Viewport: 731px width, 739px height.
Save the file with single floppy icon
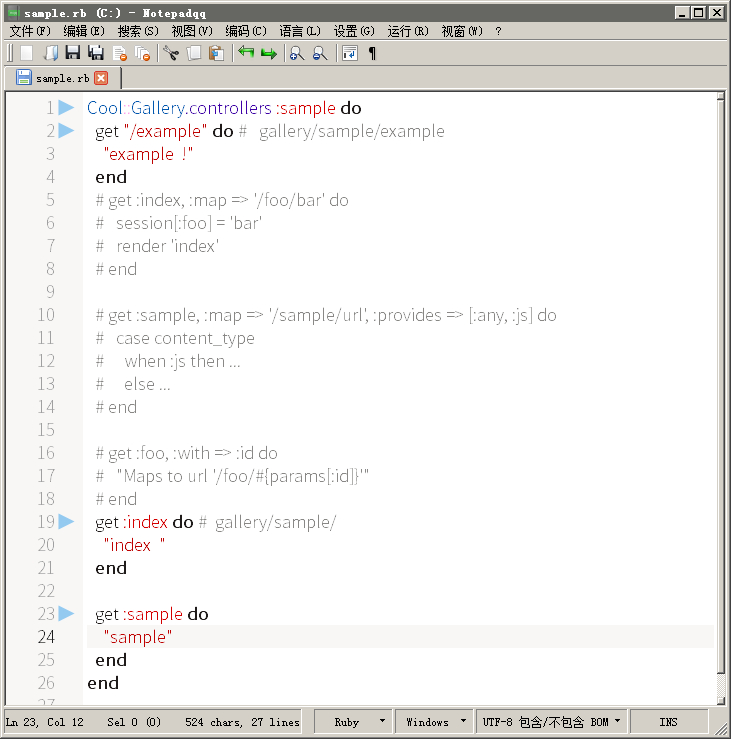[73, 53]
